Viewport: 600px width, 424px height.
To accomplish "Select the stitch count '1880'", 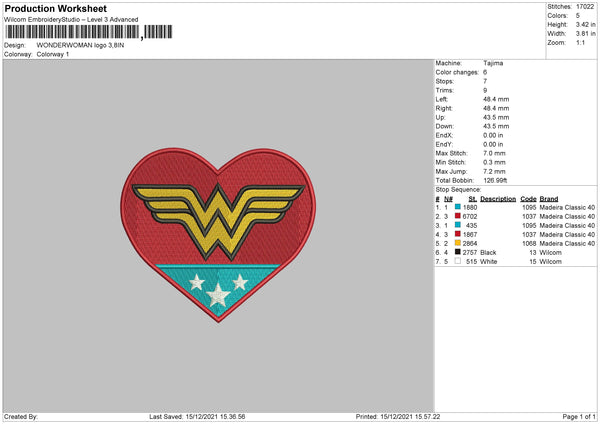I will pyautogui.click(x=470, y=207).
